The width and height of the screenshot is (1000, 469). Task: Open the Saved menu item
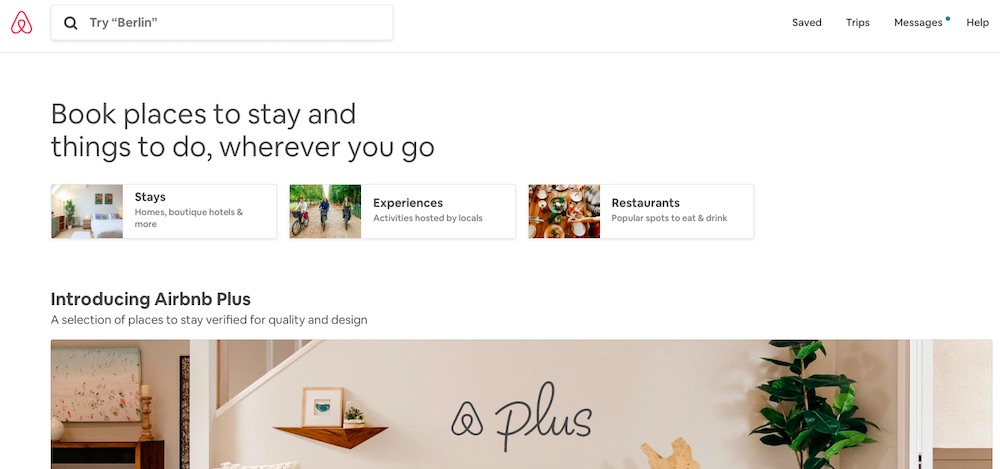[807, 22]
